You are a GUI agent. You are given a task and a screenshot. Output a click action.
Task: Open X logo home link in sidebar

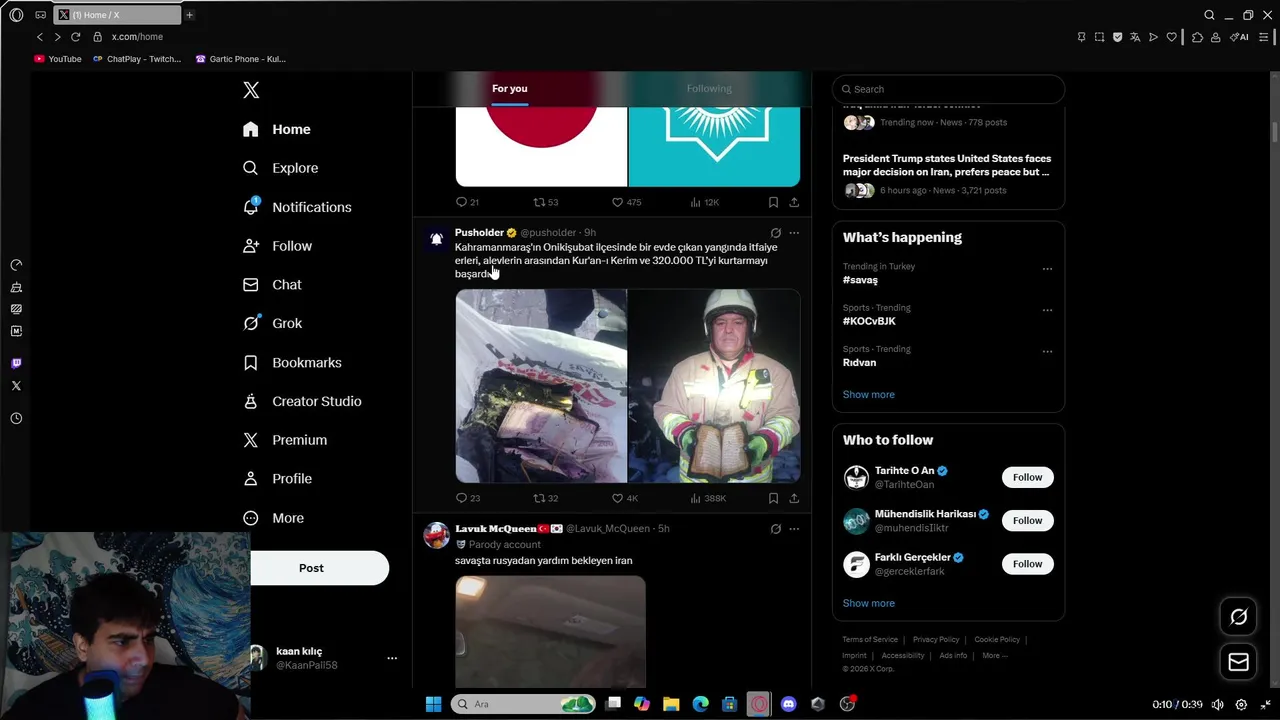pyautogui.click(x=251, y=90)
